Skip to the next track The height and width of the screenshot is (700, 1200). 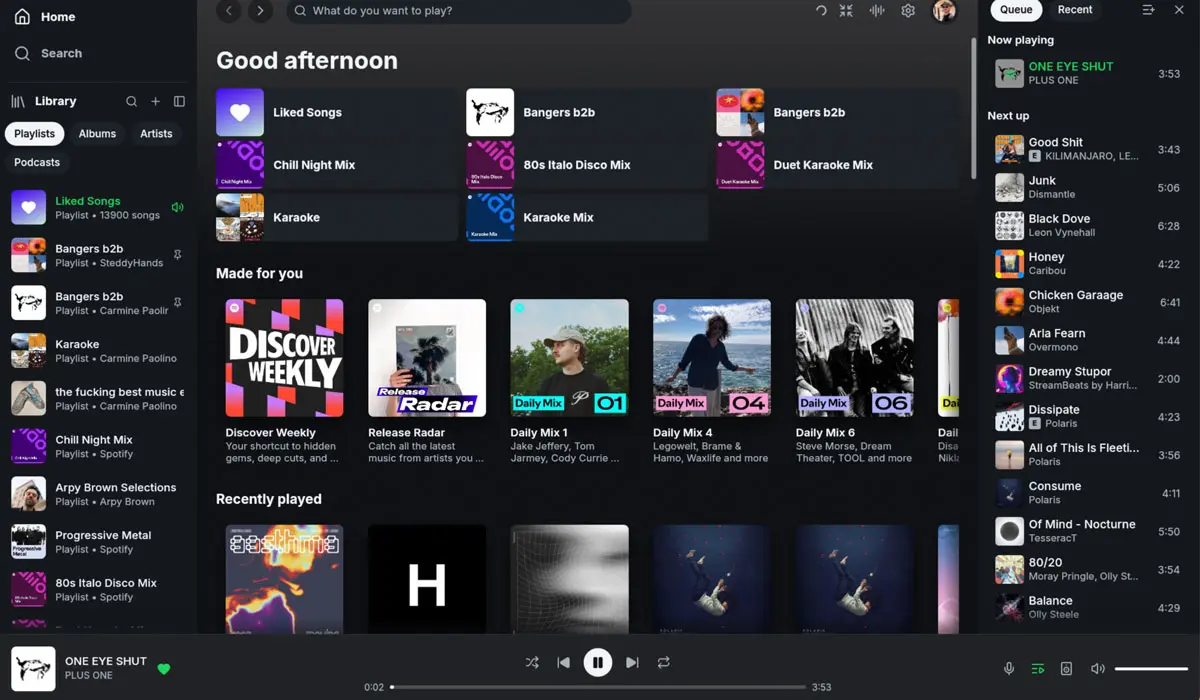(x=632, y=662)
